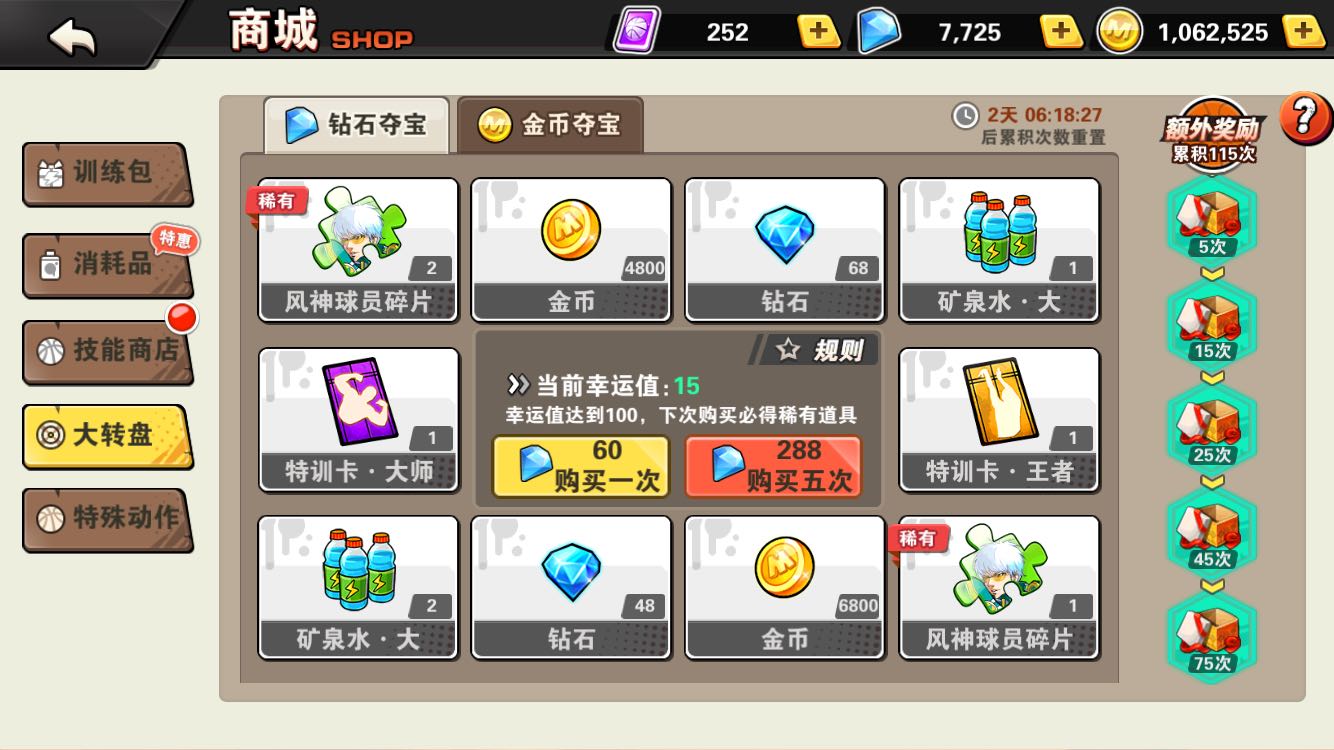This screenshot has width=1334, height=750.
Task: Add more gold coins with plus icon
Action: pos(1304,32)
